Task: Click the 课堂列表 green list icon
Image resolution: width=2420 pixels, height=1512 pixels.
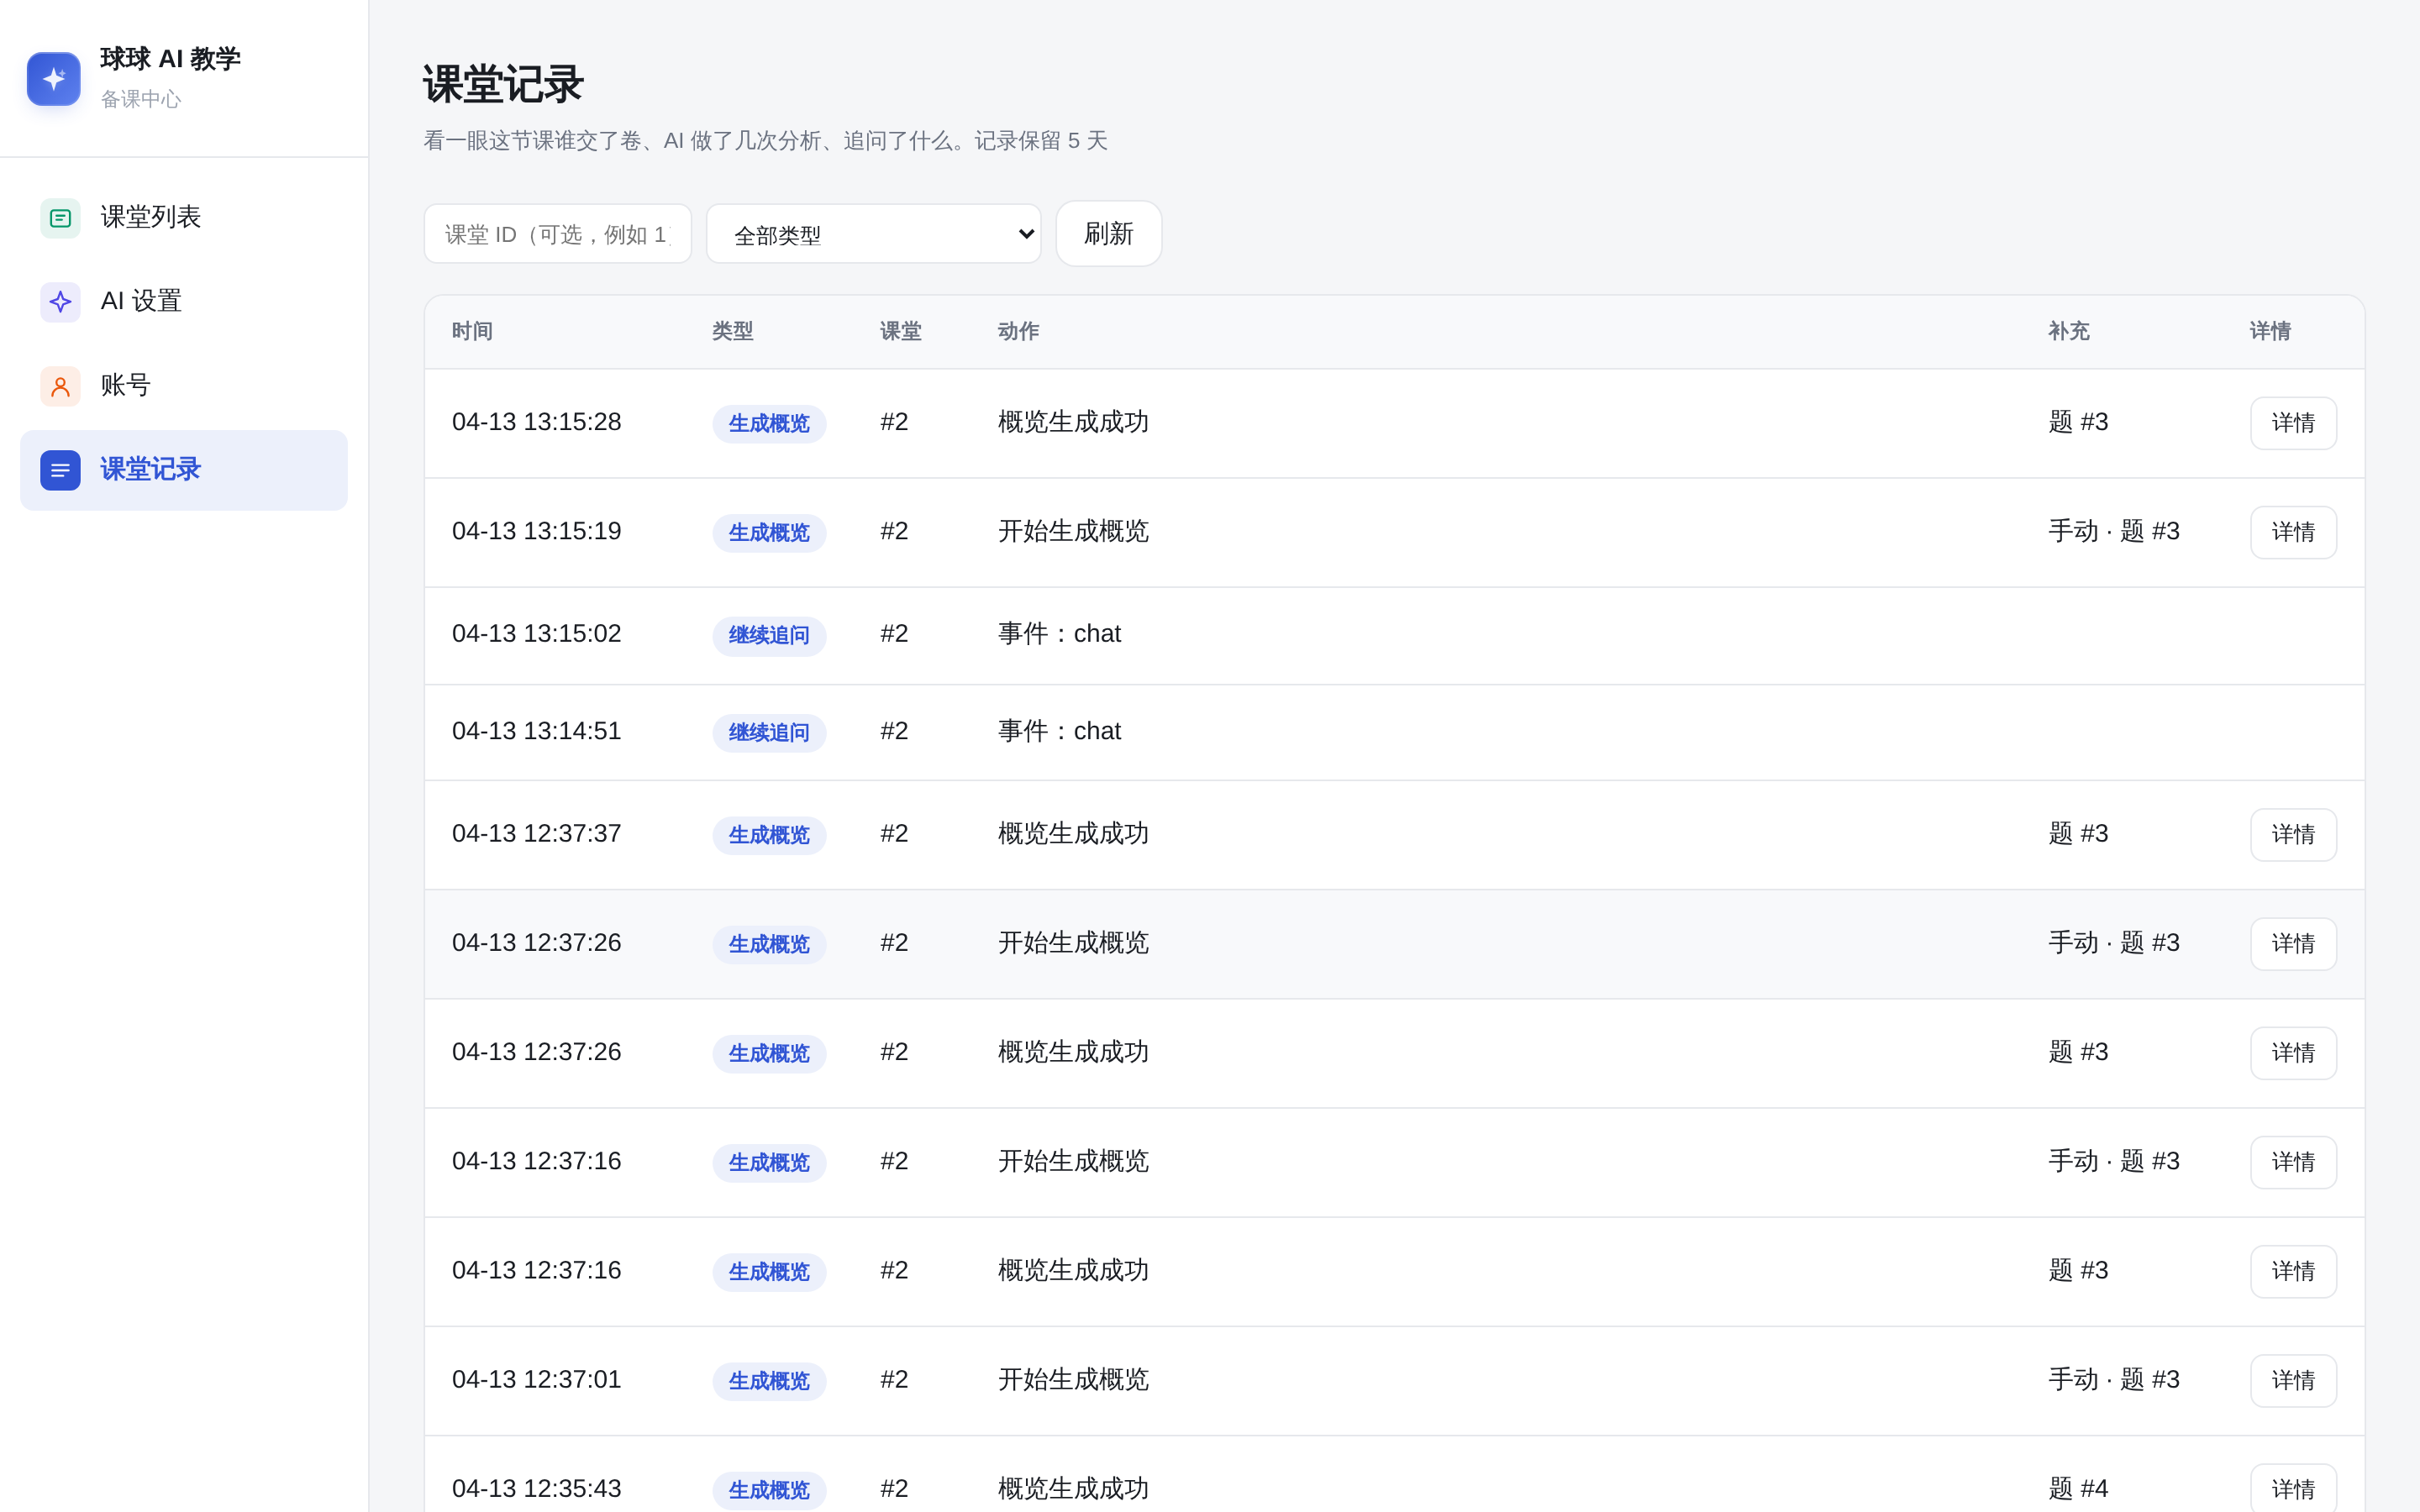Action: tap(60, 218)
